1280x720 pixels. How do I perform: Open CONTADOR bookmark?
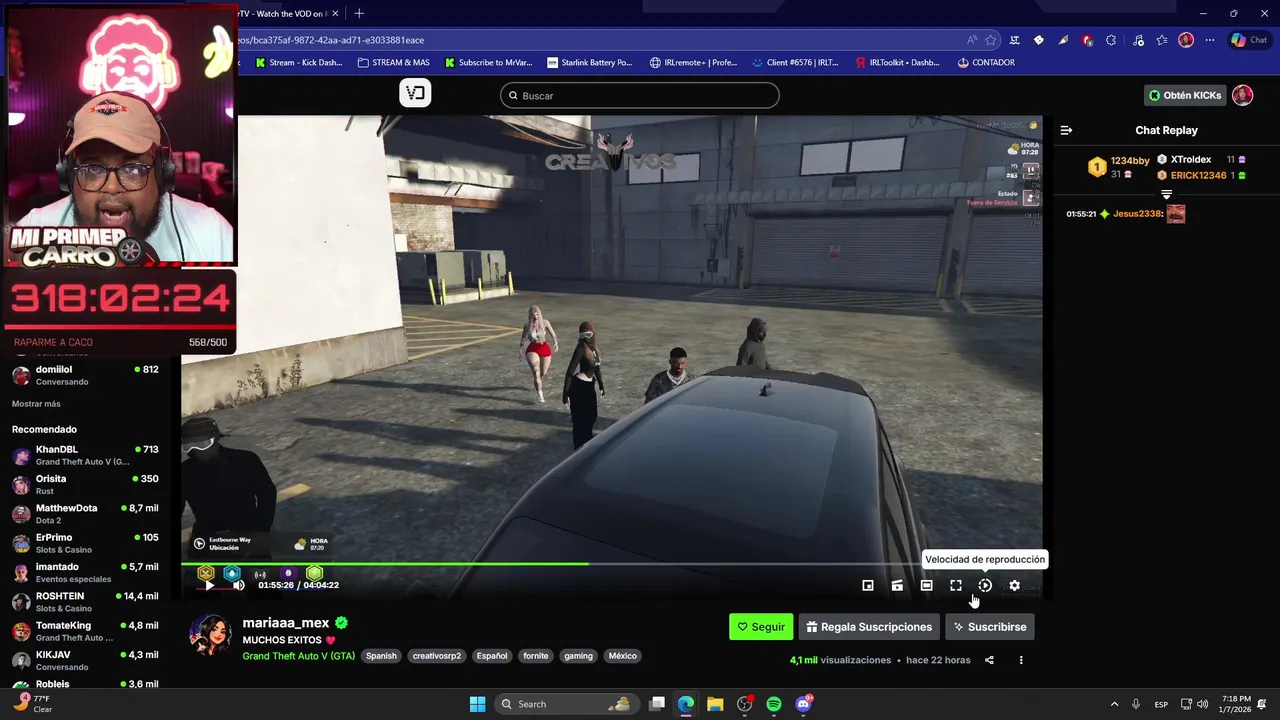pyautogui.click(x=986, y=62)
